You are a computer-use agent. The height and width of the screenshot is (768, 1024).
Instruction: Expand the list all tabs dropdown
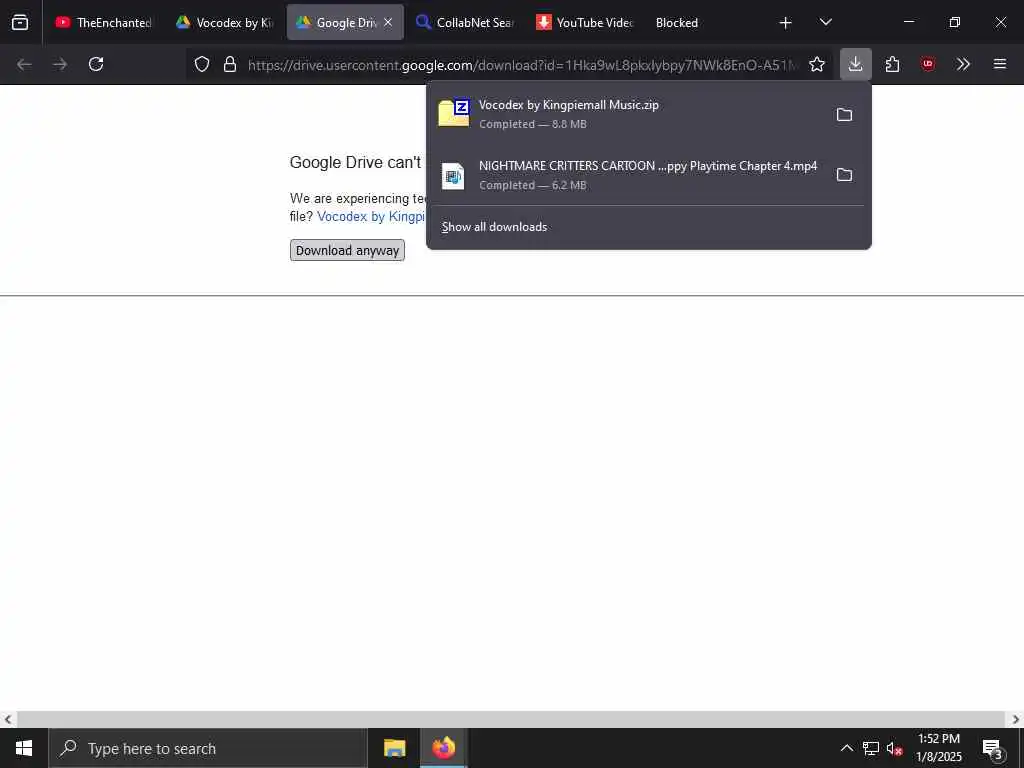click(x=825, y=22)
